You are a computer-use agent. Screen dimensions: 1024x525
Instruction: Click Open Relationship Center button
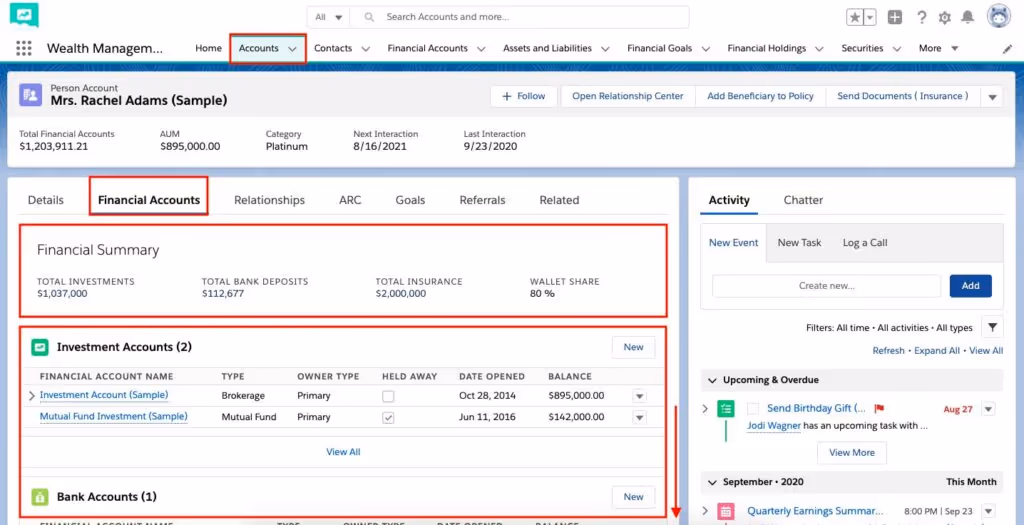coord(628,96)
